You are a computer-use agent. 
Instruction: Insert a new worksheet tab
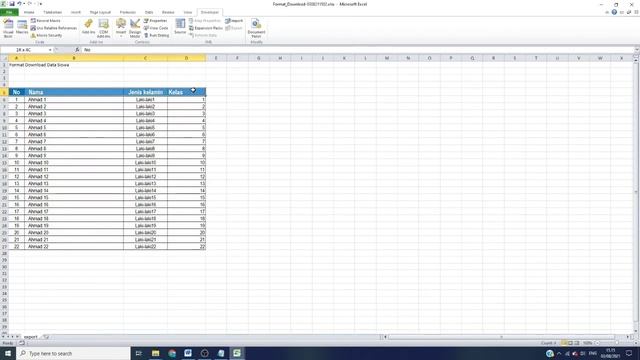tap(46, 337)
